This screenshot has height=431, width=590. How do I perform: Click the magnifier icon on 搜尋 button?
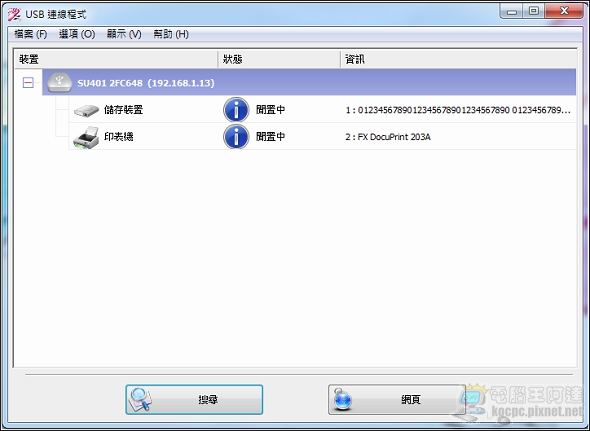click(x=140, y=399)
